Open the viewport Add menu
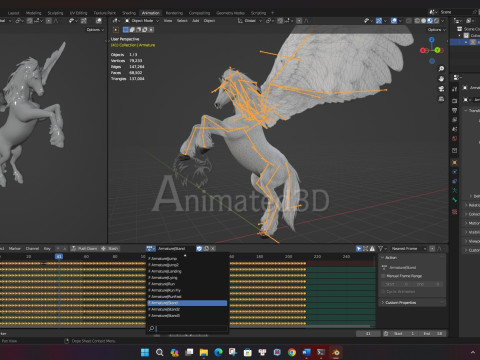This screenshot has height=360, width=480. tap(196, 21)
